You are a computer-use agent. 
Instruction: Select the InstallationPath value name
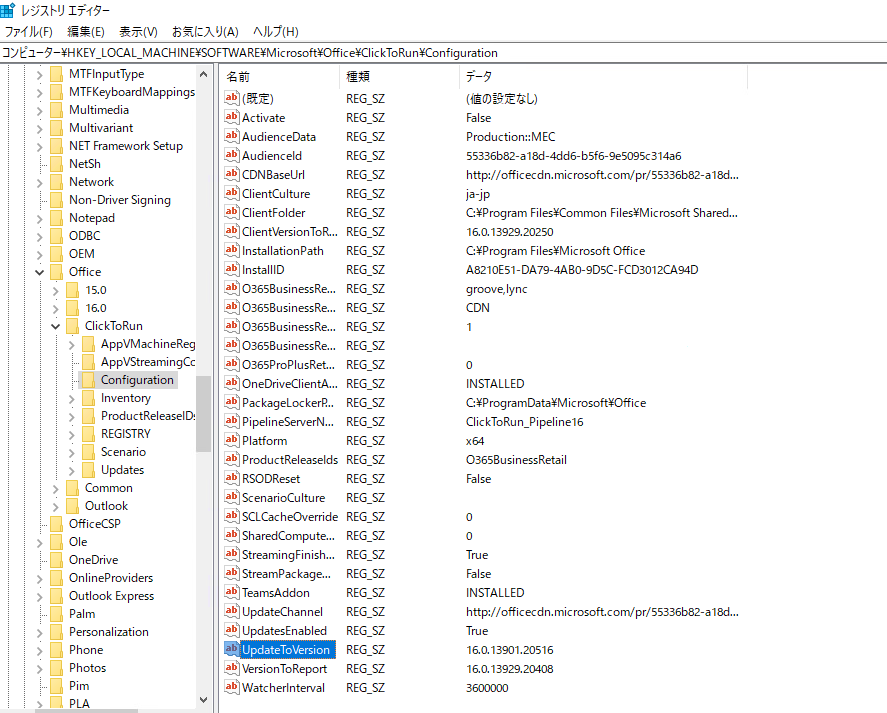tap(283, 251)
